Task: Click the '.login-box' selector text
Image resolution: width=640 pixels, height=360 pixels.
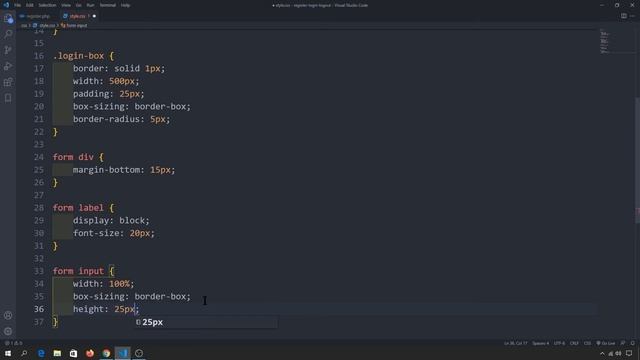Action: [79, 56]
